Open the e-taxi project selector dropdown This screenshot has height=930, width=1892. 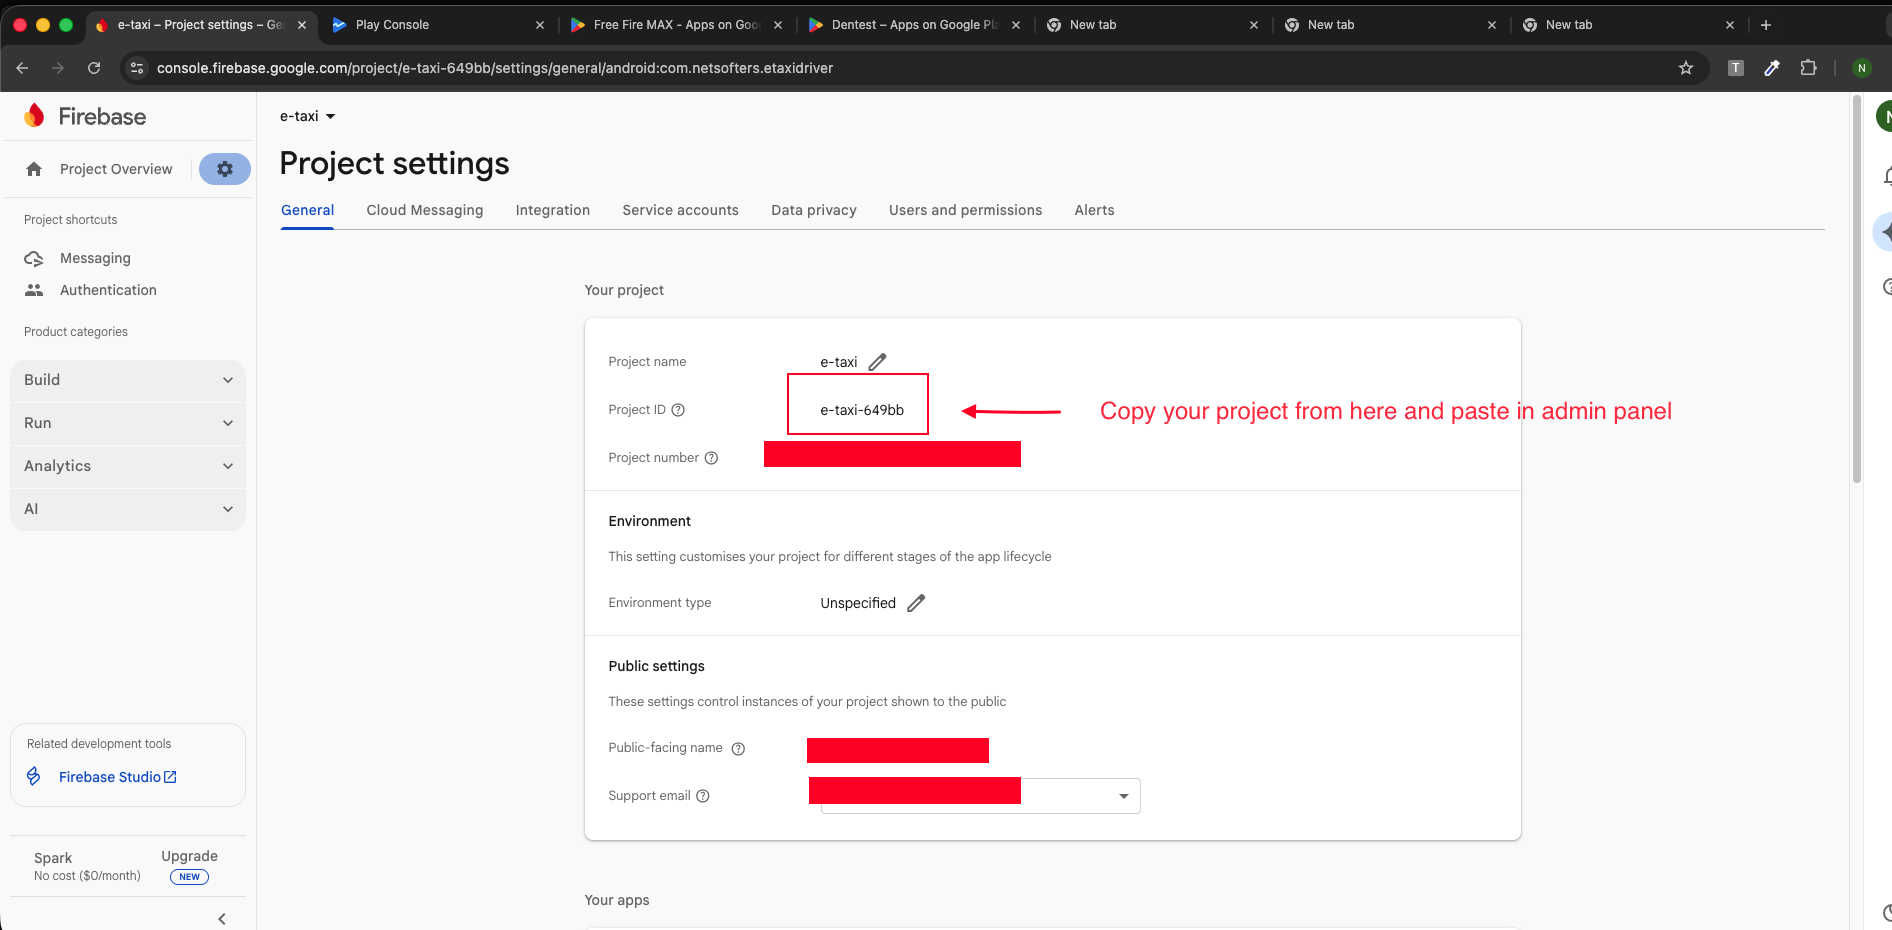[308, 116]
